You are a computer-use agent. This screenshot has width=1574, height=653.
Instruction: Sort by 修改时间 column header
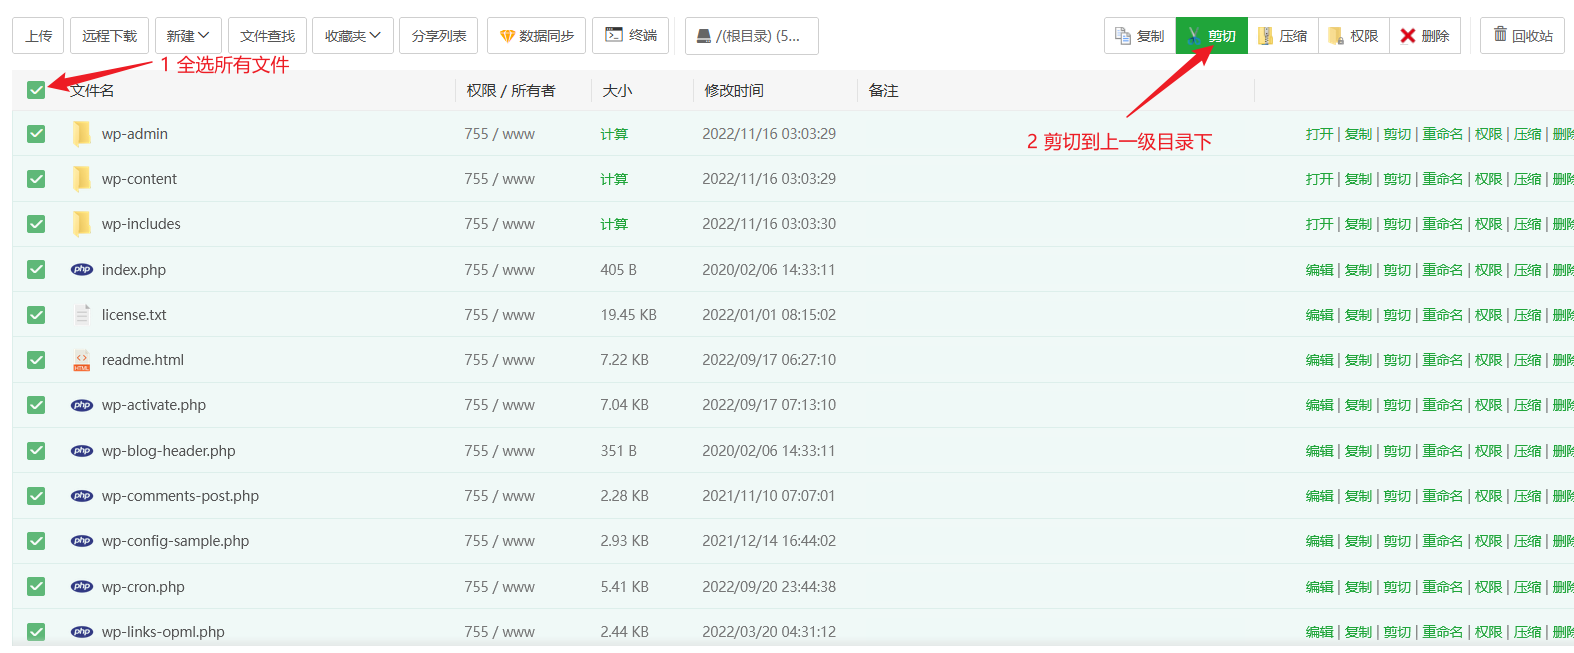coord(734,91)
